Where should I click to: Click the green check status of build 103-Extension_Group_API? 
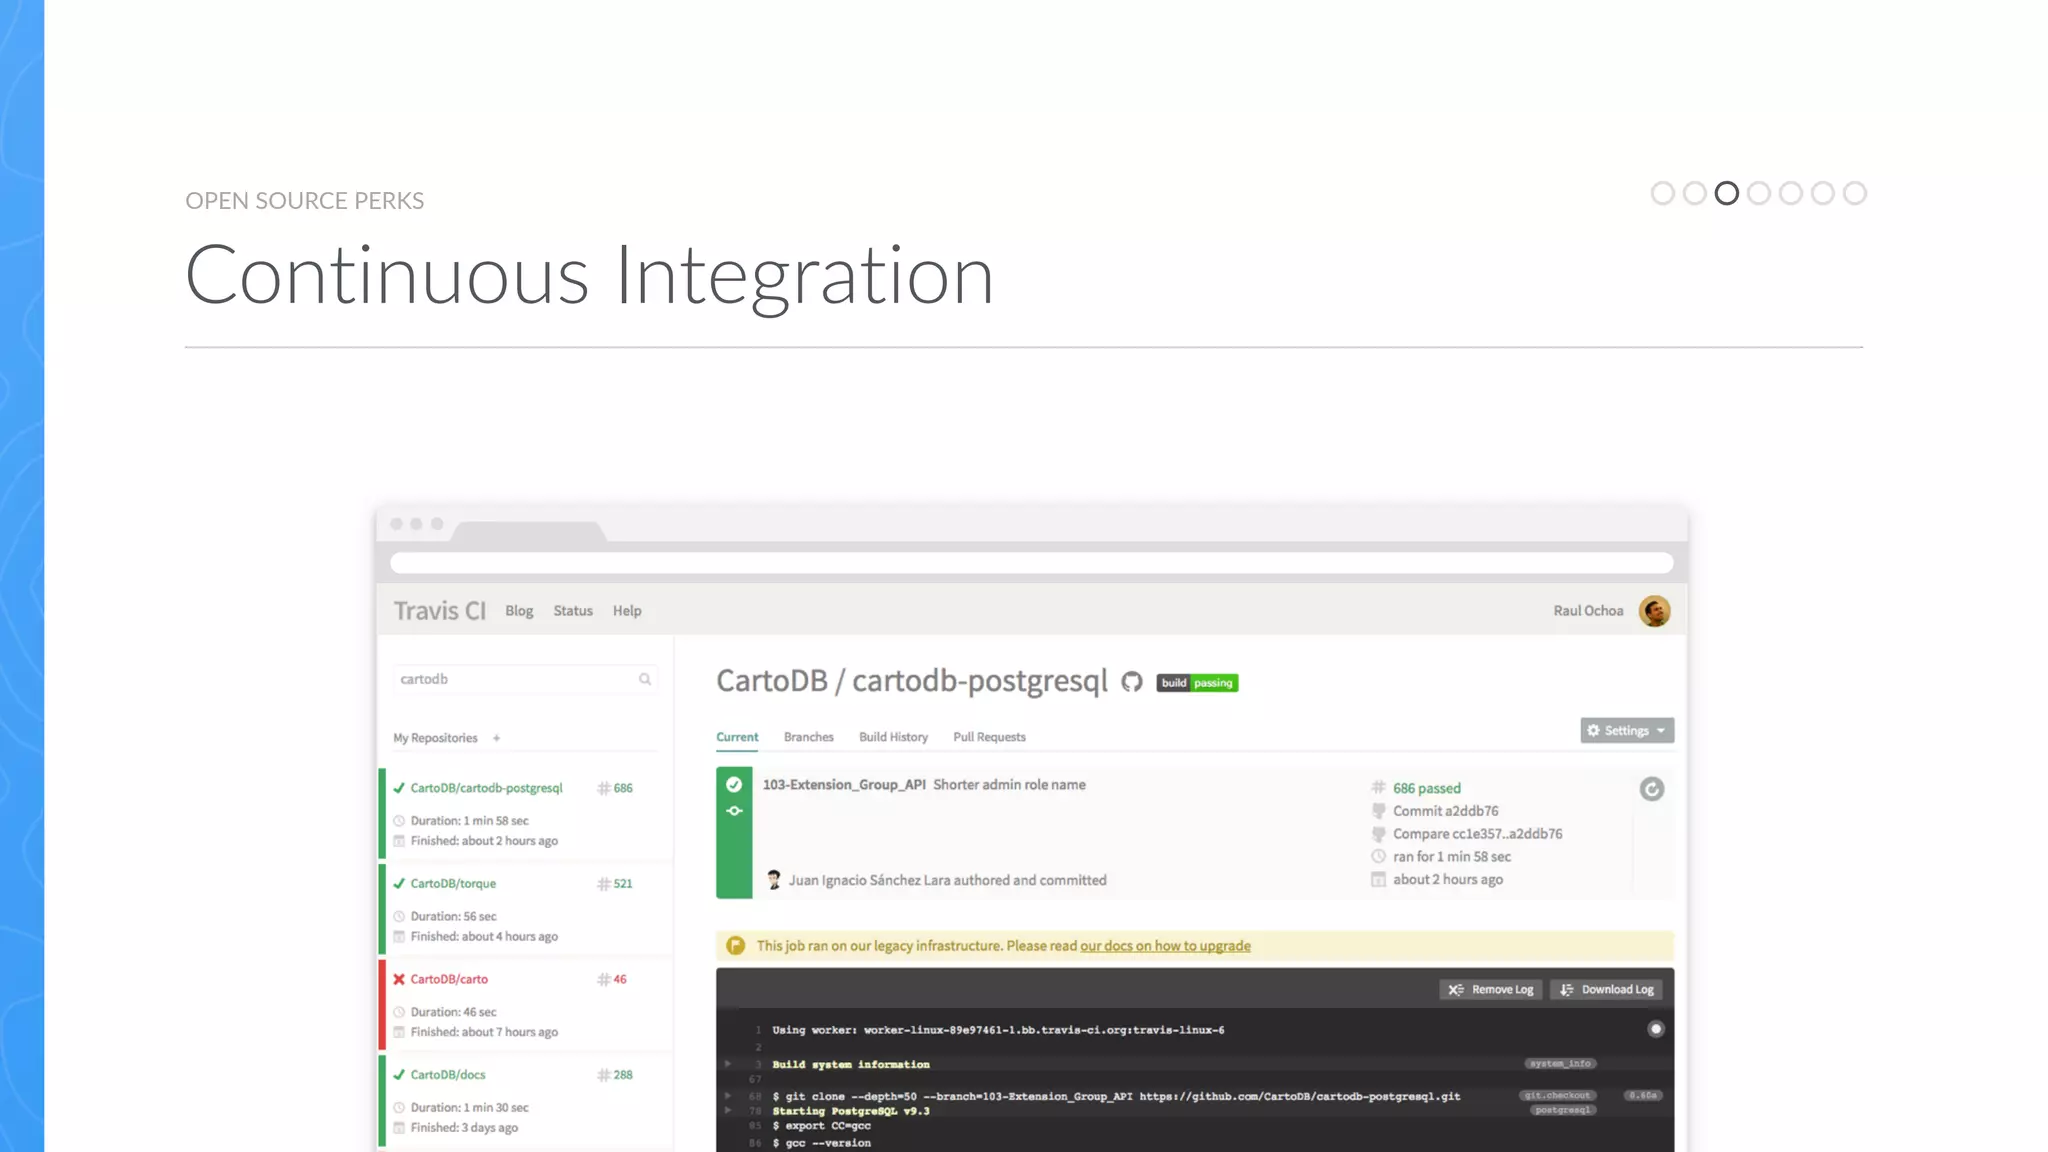[734, 784]
